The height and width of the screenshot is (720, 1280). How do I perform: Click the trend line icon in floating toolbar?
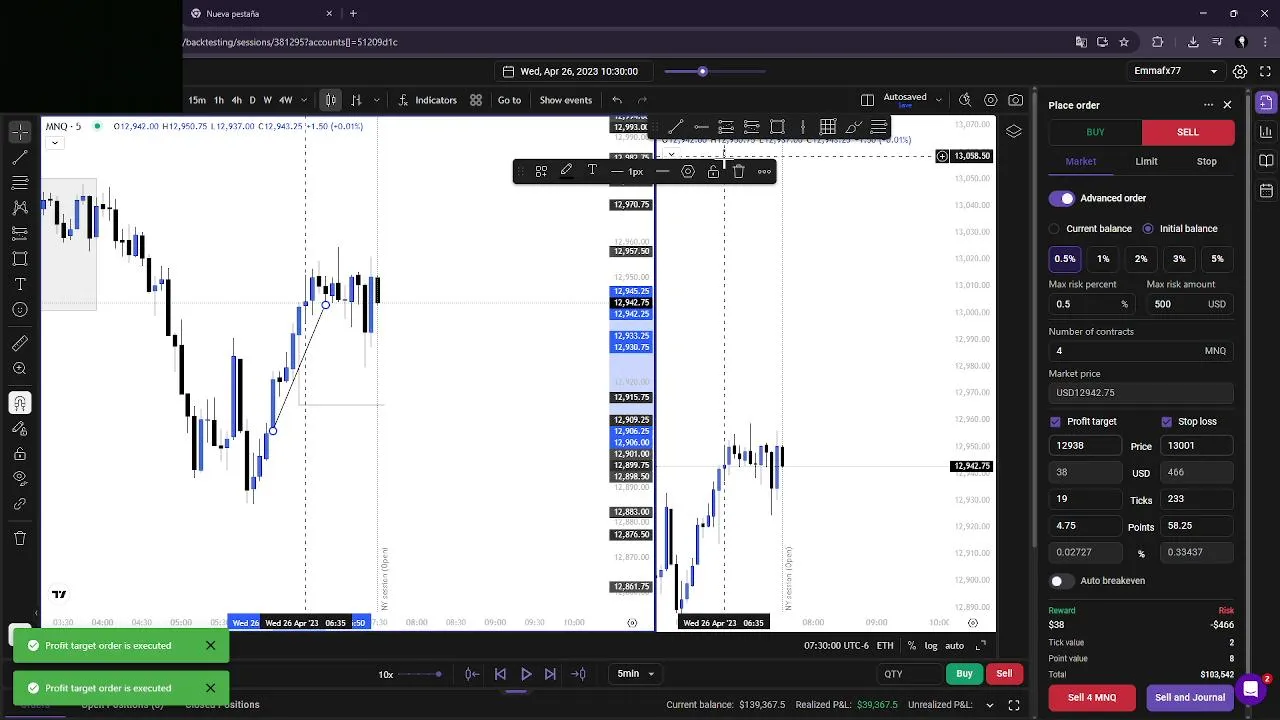click(x=676, y=127)
